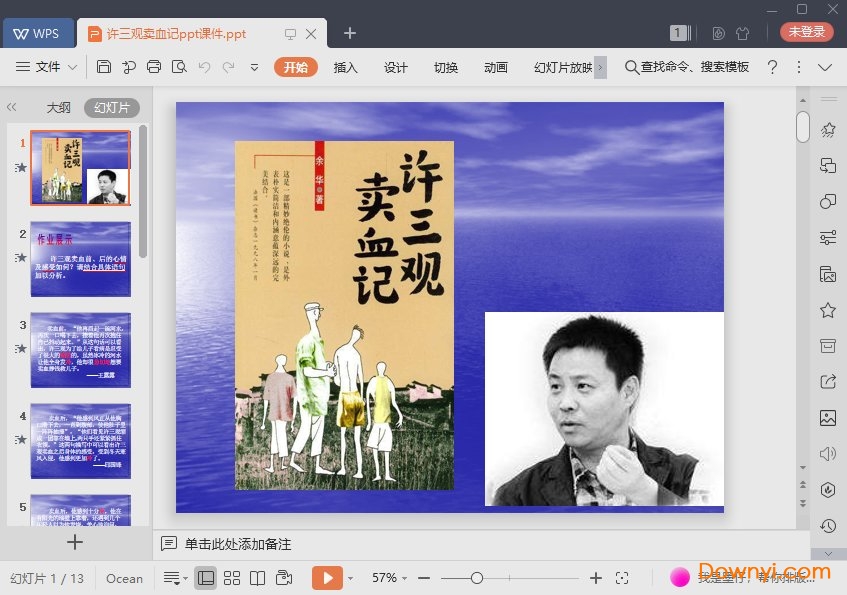This screenshot has height=595, width=847.
Task: Open the quick access toolbar customization dropdown
Action: coord(252,67)
